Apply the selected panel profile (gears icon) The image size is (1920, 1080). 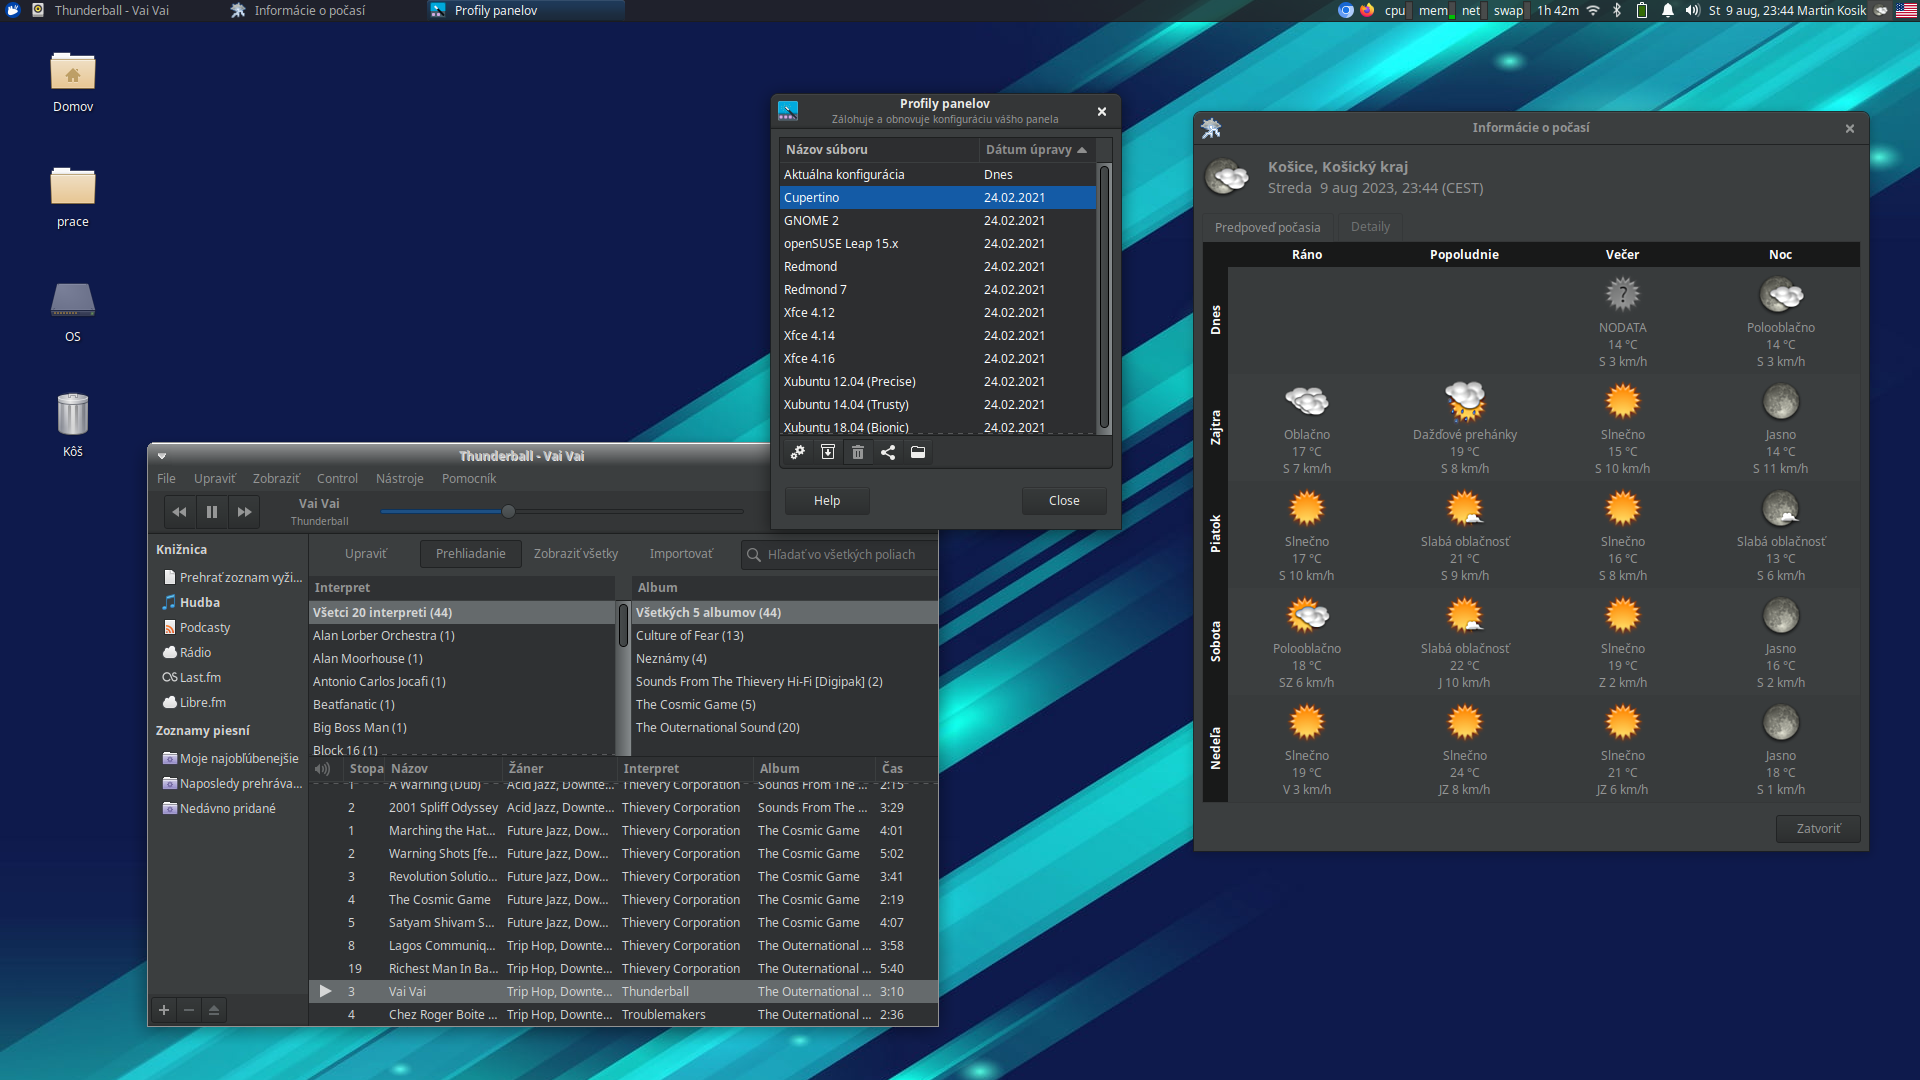click(x=797, y=453)
